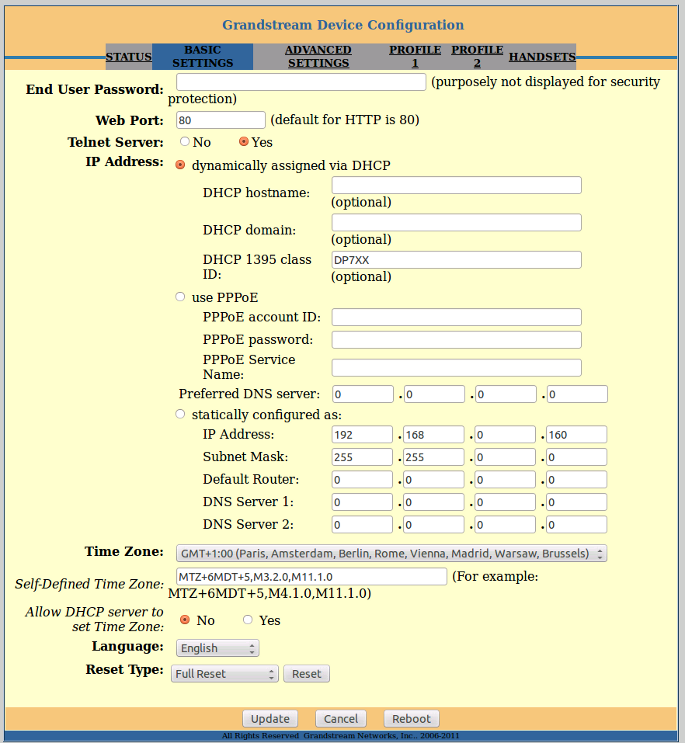The width and height of the screenshot is (685, 743).
Task: Click the Update button
Action: [270, 718]
